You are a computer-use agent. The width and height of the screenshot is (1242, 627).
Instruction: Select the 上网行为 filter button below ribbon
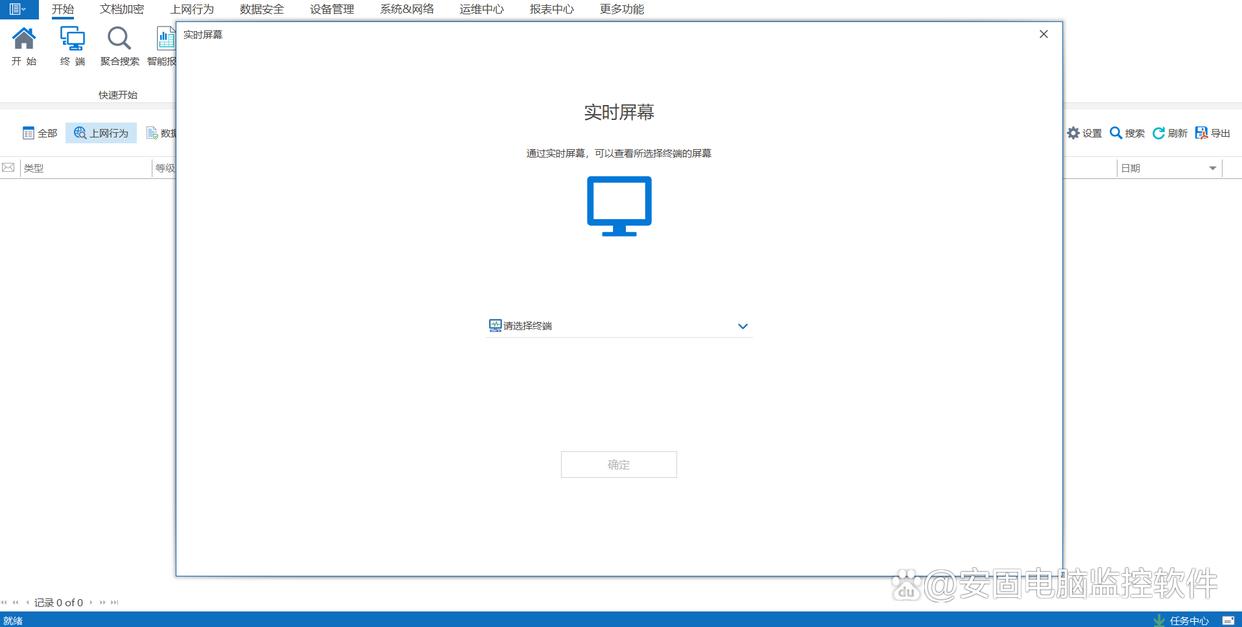[101, 133]
